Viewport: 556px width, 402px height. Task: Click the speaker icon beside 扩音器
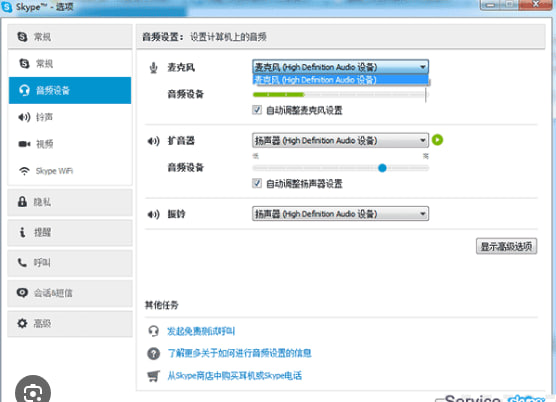(154, 141)
